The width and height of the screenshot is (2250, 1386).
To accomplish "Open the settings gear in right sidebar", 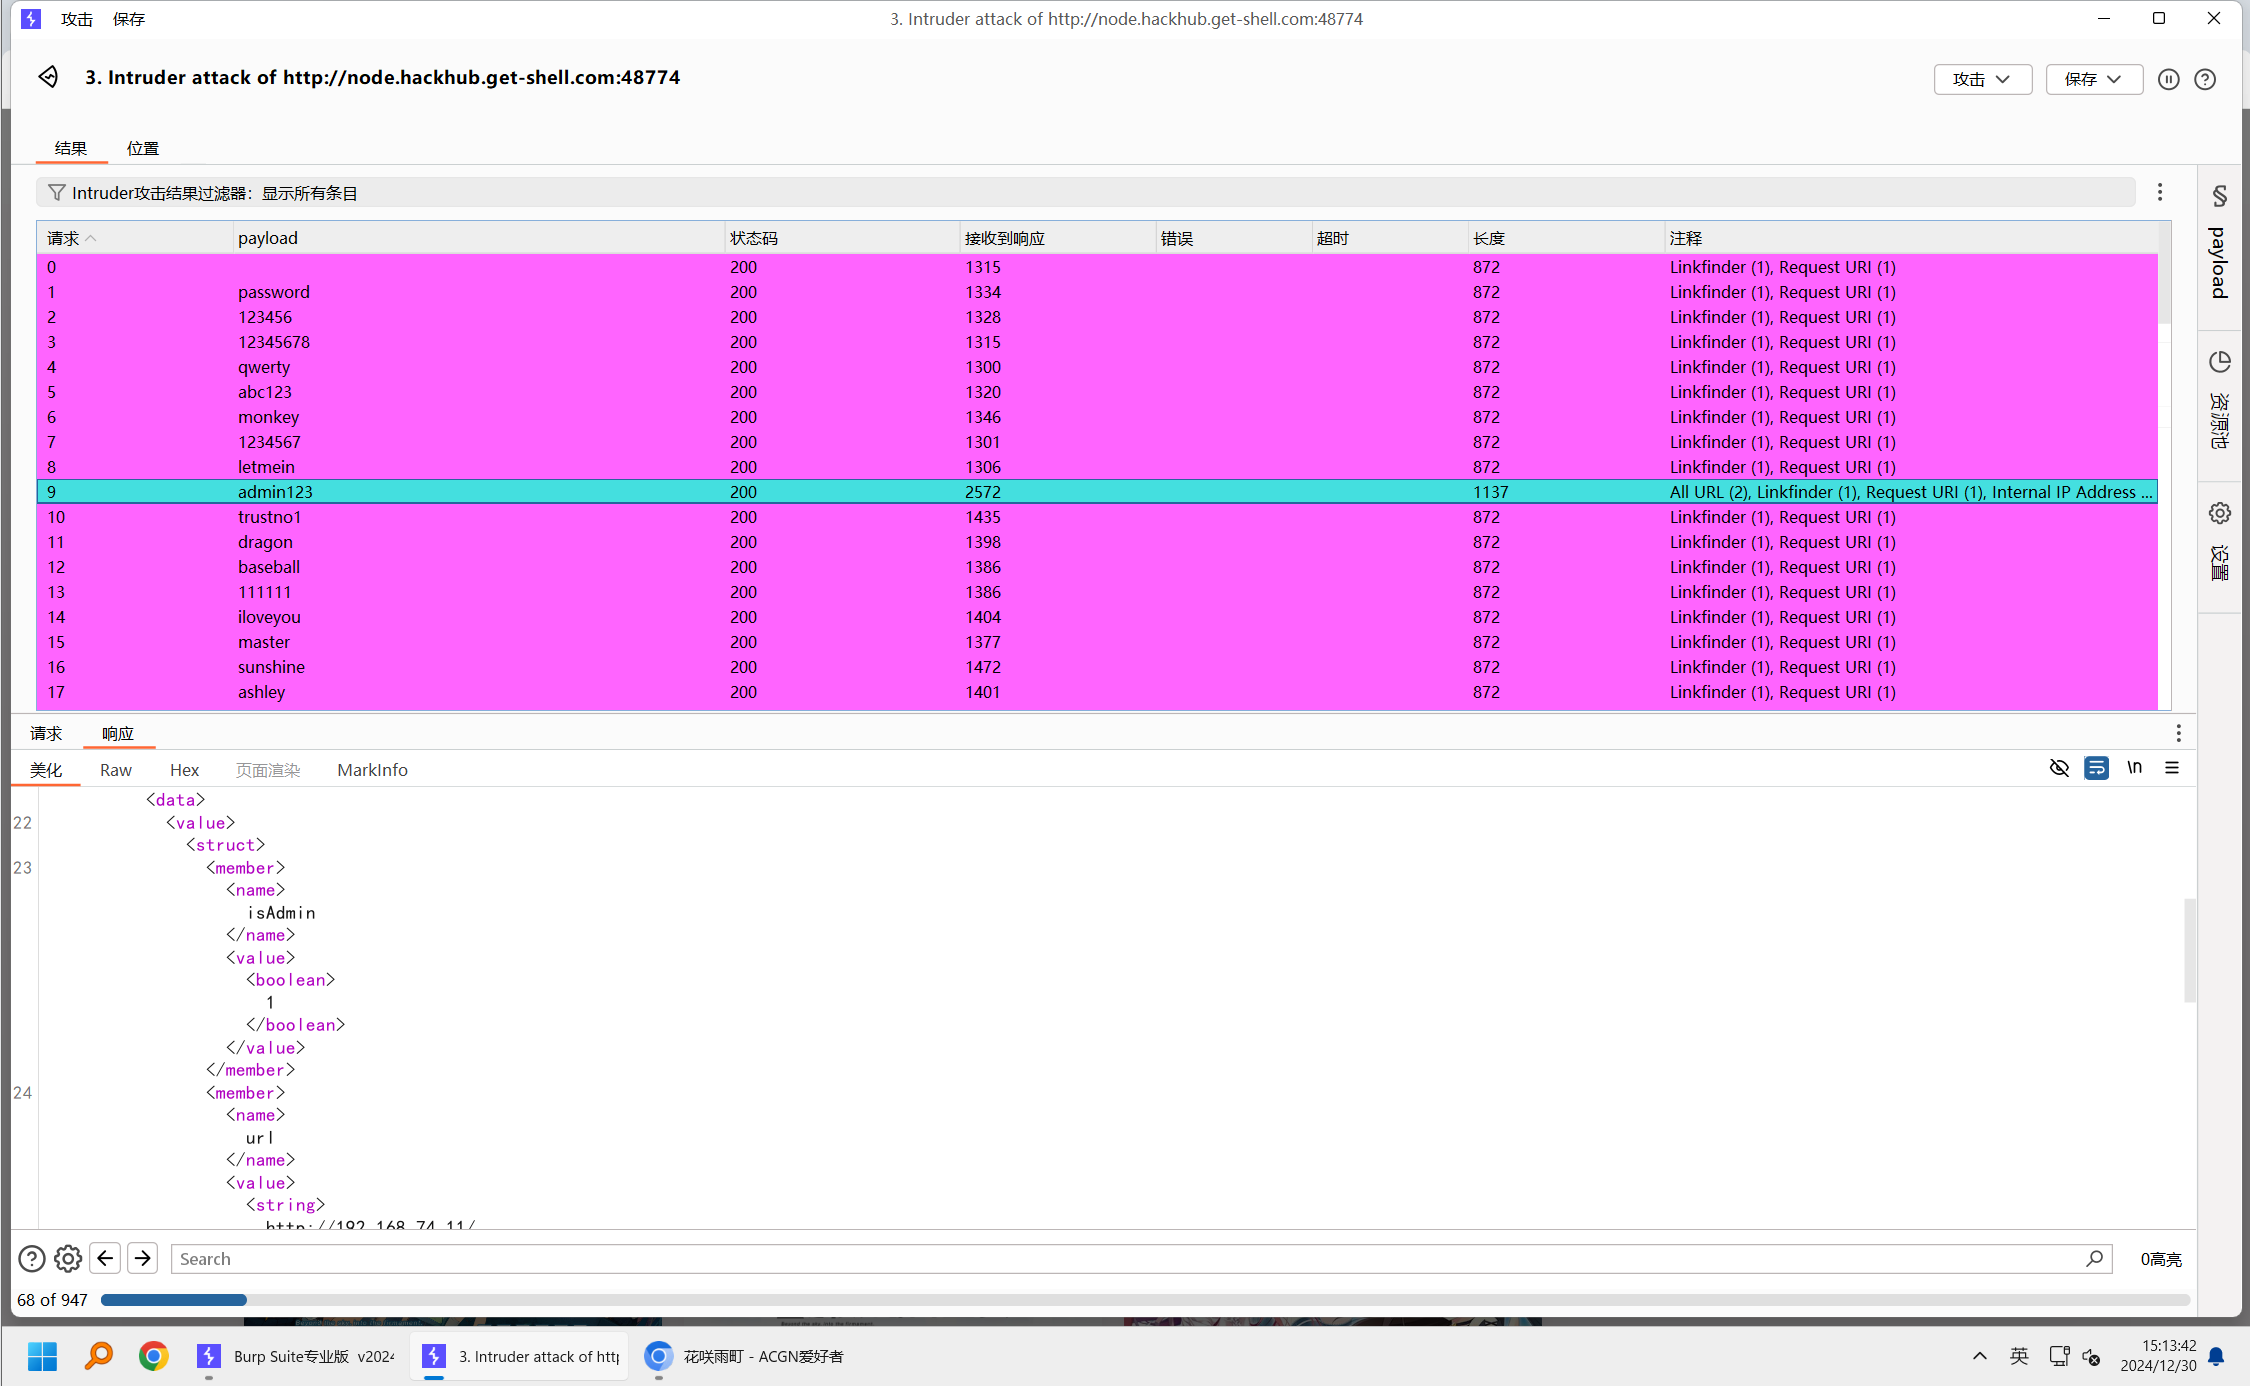I will click(2219, 513).
